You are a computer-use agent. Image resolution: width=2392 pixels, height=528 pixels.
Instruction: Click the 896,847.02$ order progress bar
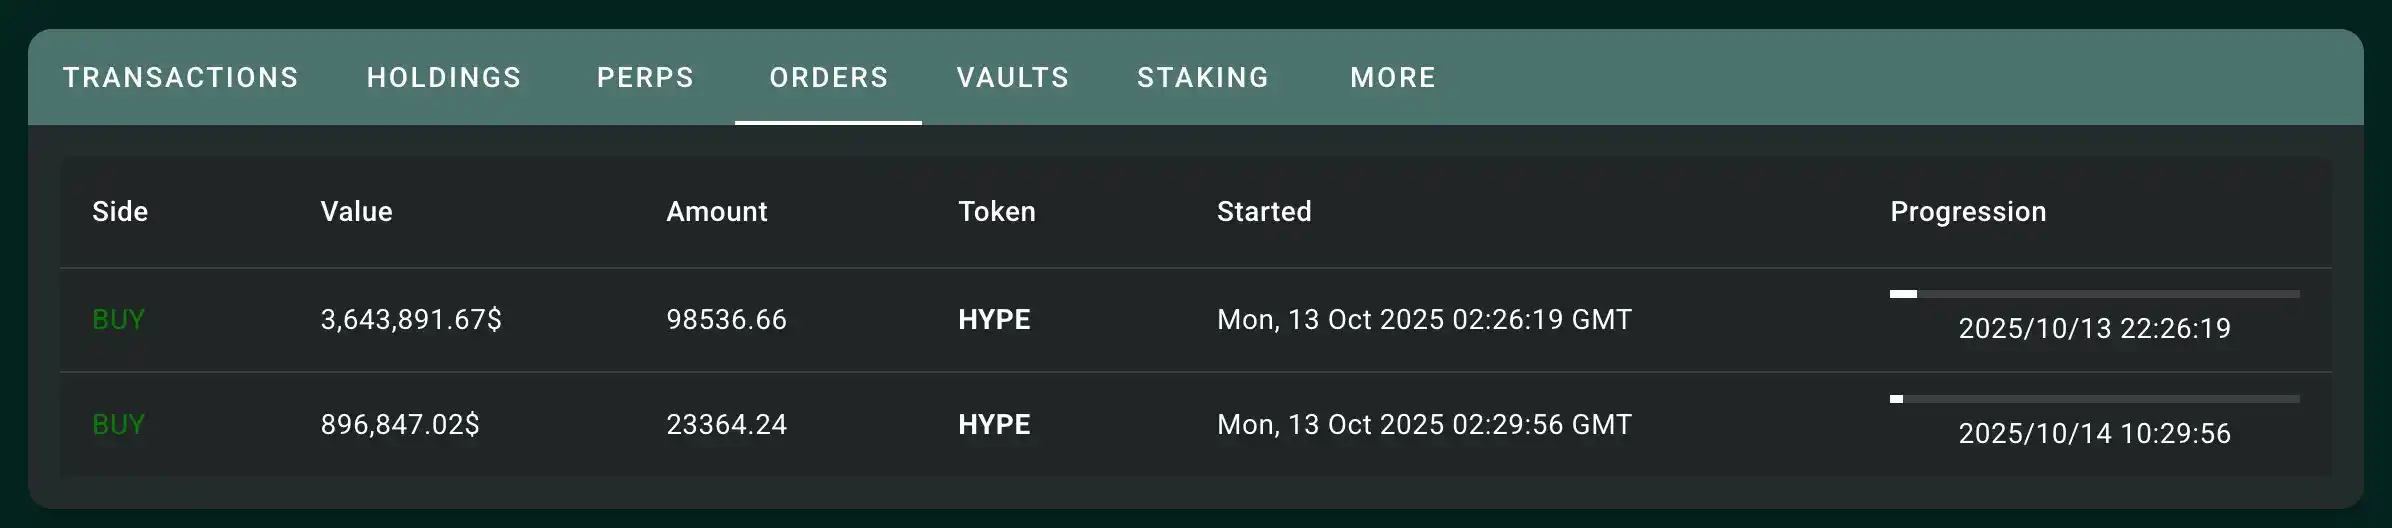(2094, 399)
